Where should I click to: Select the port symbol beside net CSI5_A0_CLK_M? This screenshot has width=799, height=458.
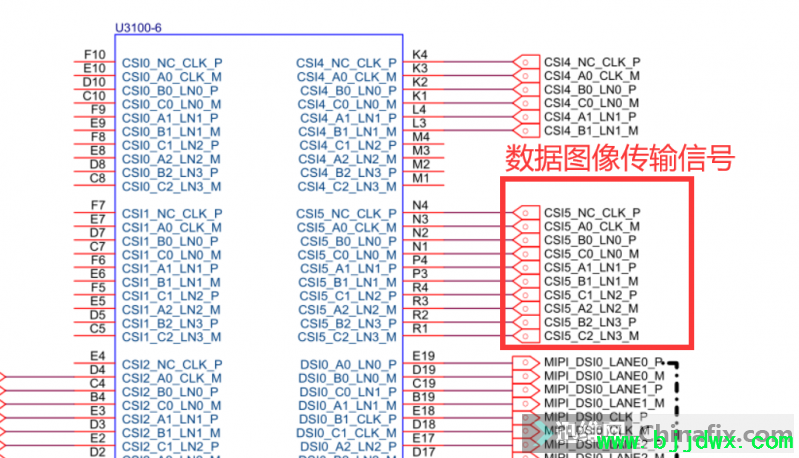pyautogui.click(x=526, y=227)
